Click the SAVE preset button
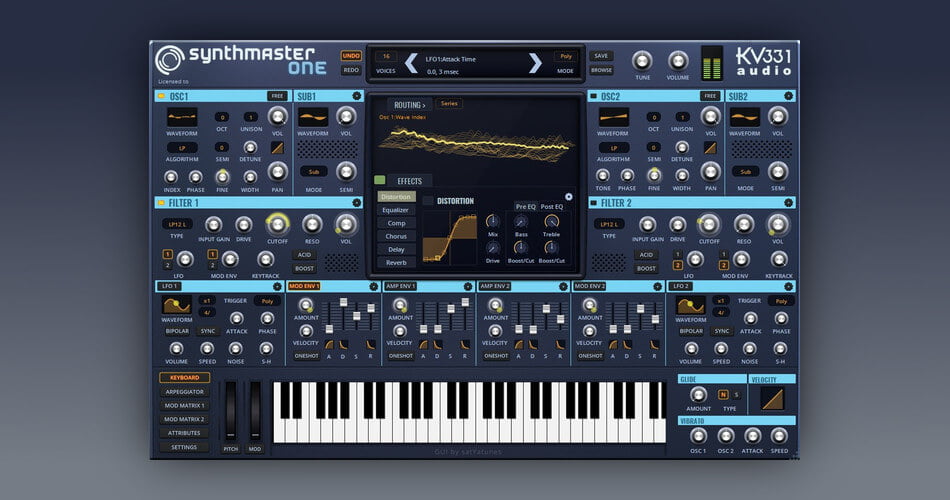Image resolution: width=950 pixels, height=500 pixels. [x=601, y=56]
